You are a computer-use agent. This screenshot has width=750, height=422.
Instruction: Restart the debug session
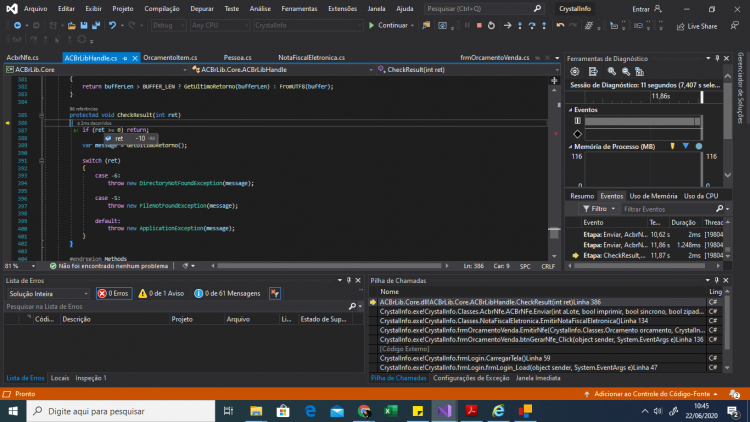coord(491,25)
